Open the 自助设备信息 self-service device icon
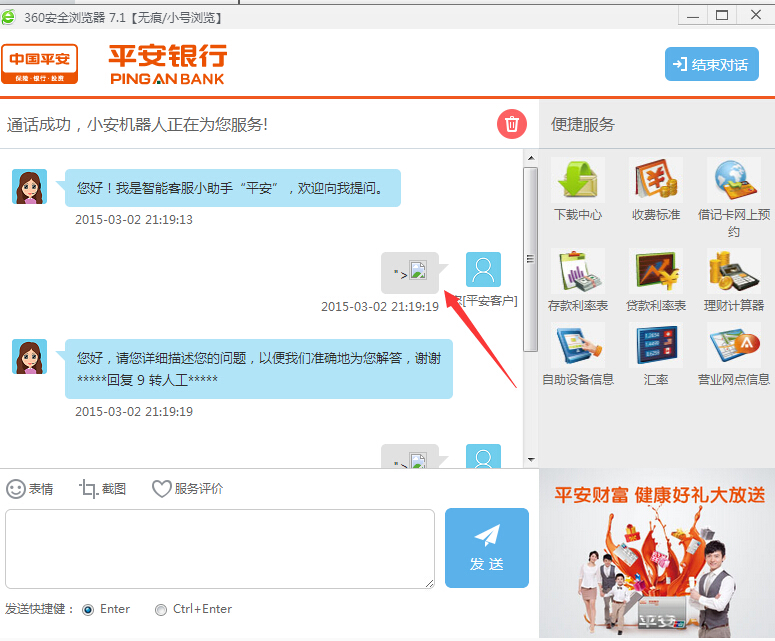The image size is (775, 641). 578,345
